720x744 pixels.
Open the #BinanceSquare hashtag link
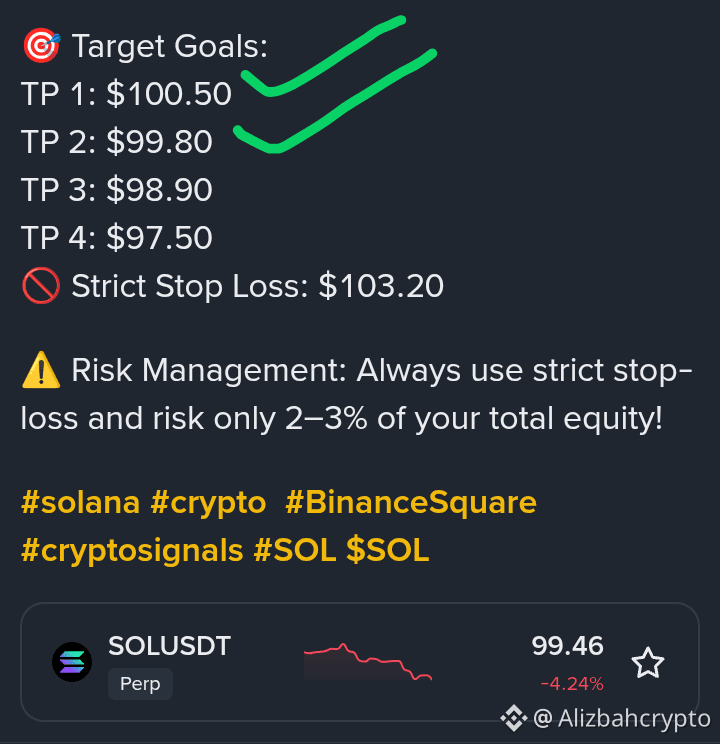tap(411, 503)
